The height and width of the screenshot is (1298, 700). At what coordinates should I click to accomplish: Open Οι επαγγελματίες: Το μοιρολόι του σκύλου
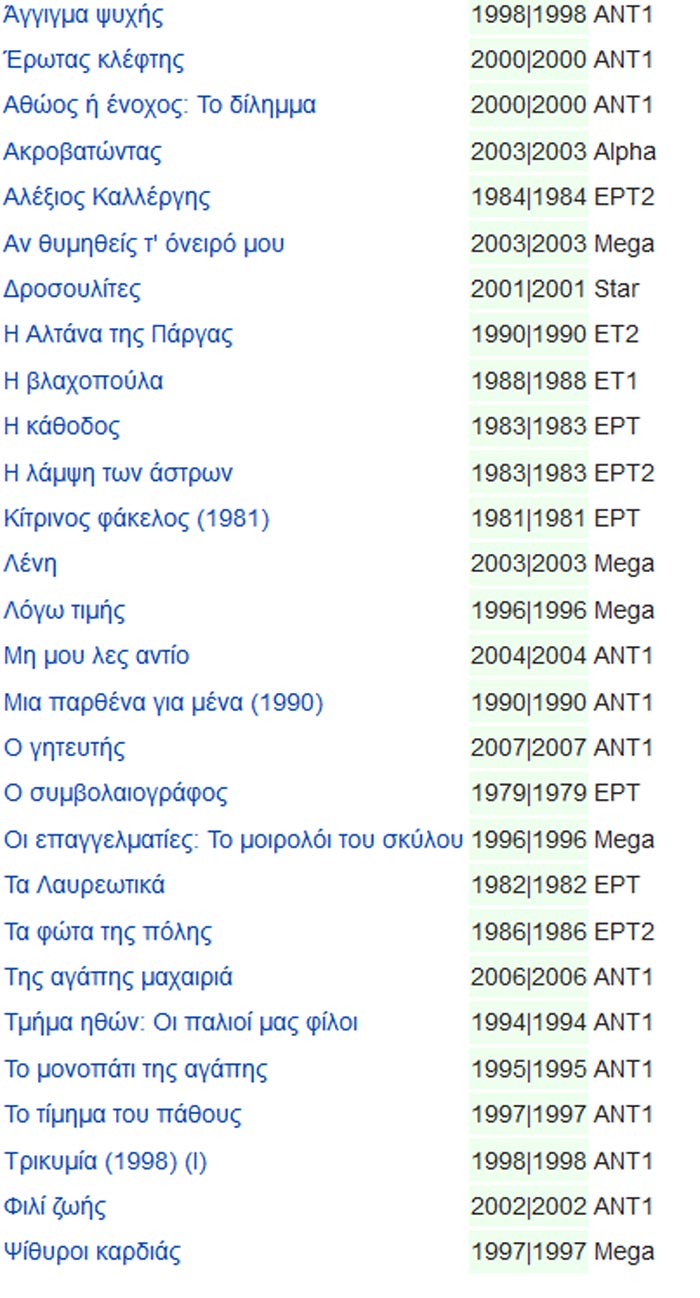234,840
